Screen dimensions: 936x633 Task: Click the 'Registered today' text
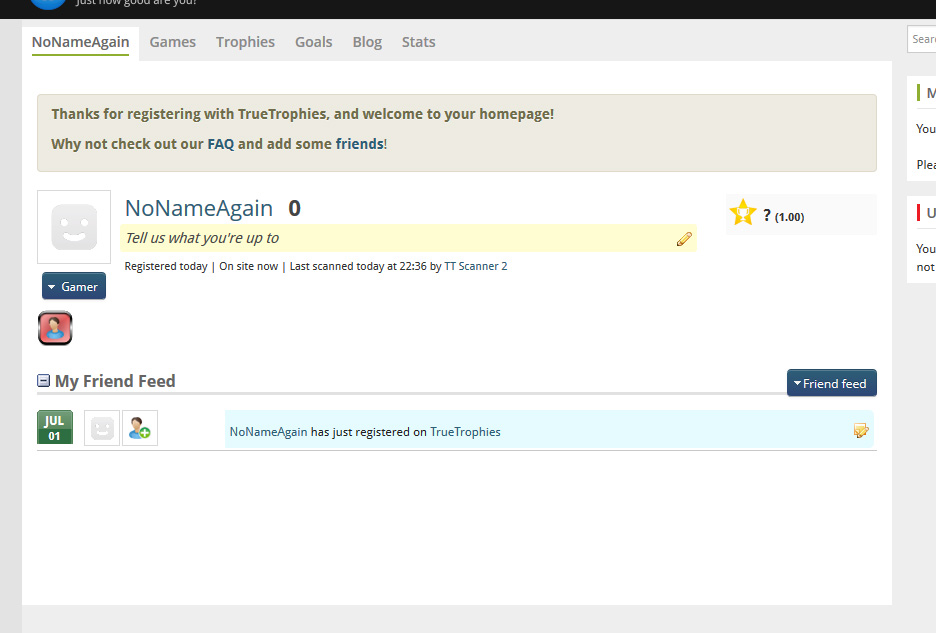(166, 266)
